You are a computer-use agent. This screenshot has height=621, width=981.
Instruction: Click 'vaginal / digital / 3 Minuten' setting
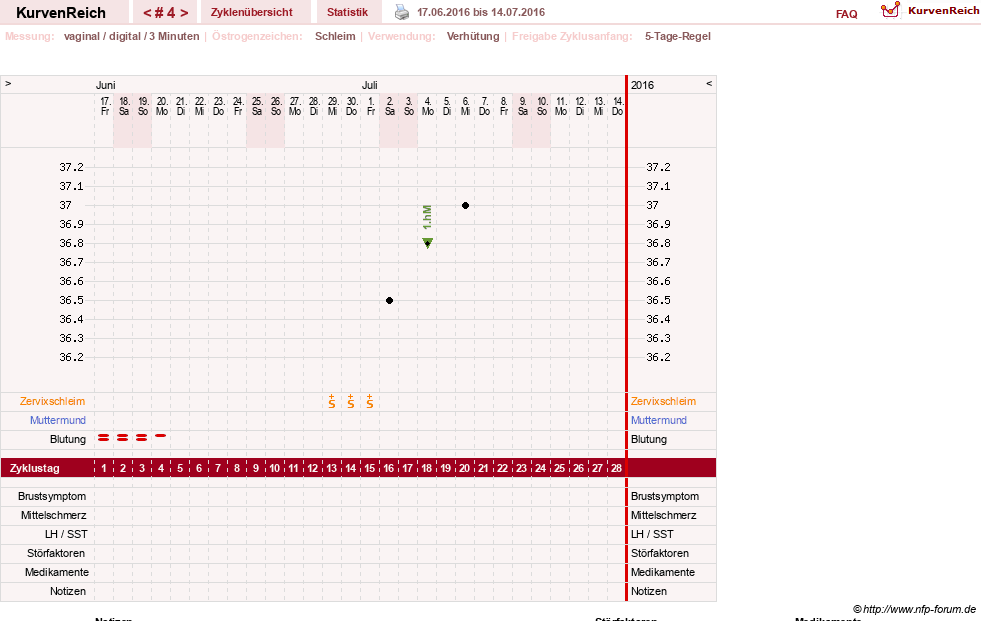(131, 36)
